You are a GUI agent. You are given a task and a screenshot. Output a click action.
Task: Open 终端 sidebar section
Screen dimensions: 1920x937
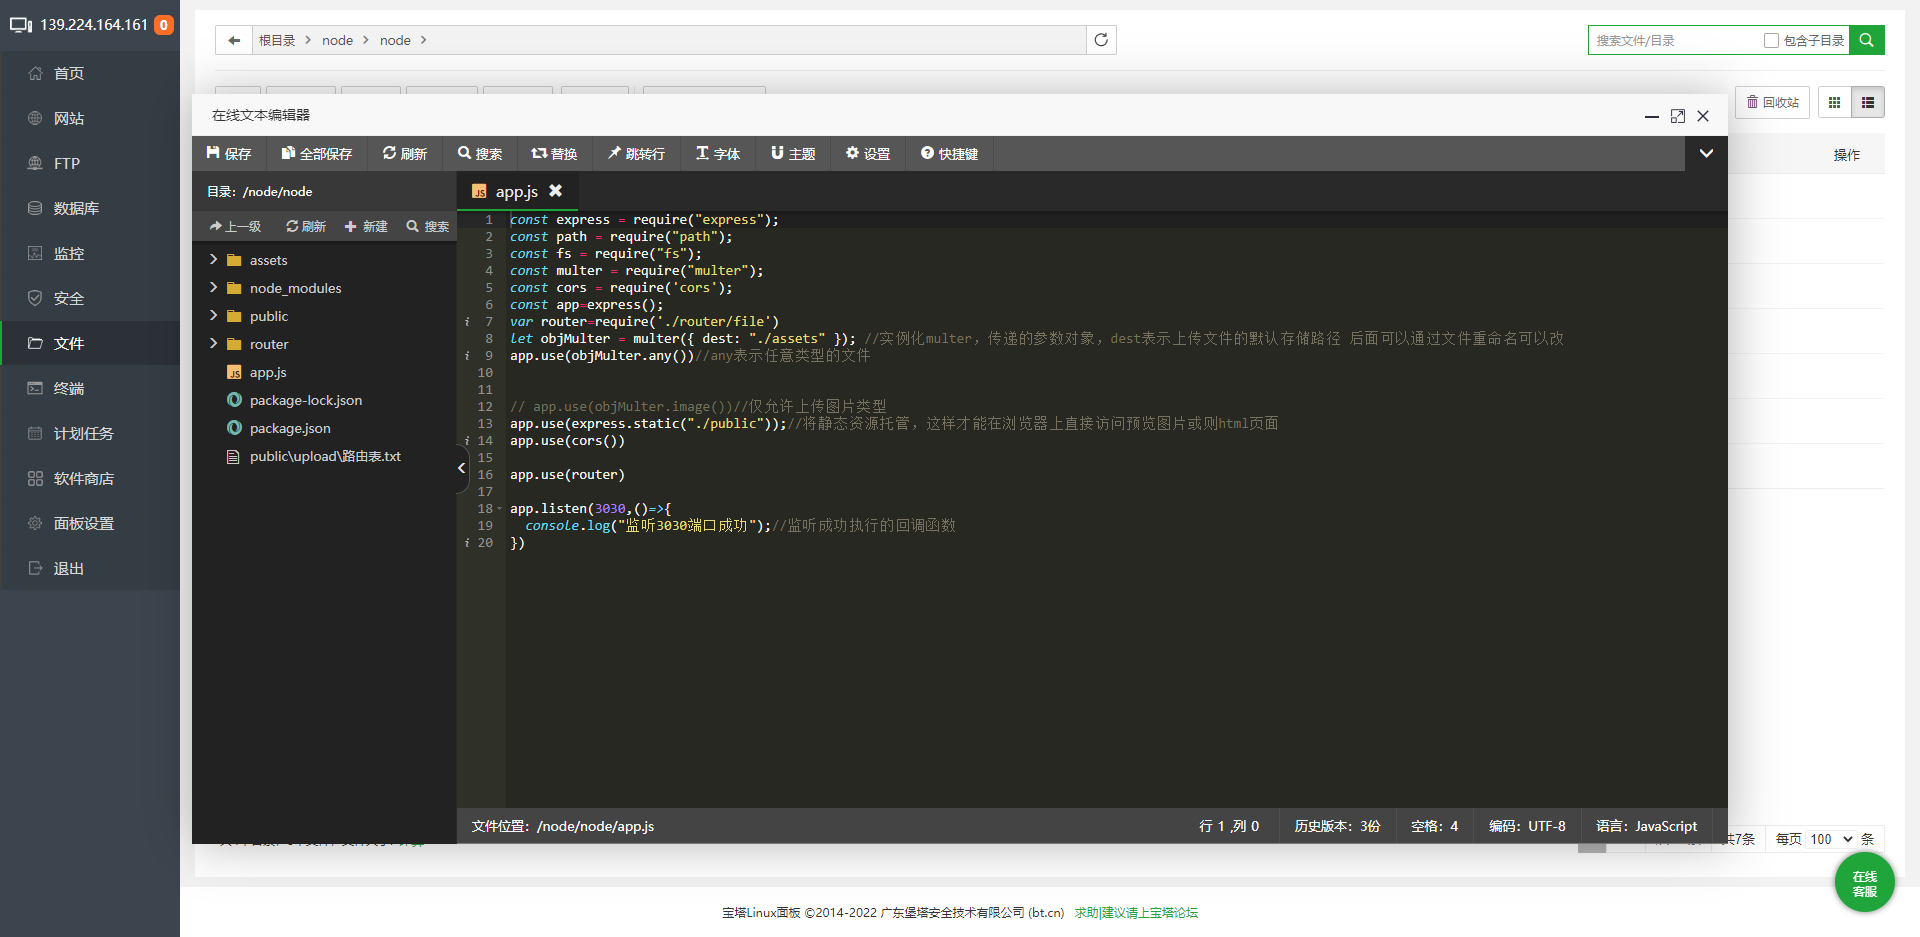coord(90,388)
